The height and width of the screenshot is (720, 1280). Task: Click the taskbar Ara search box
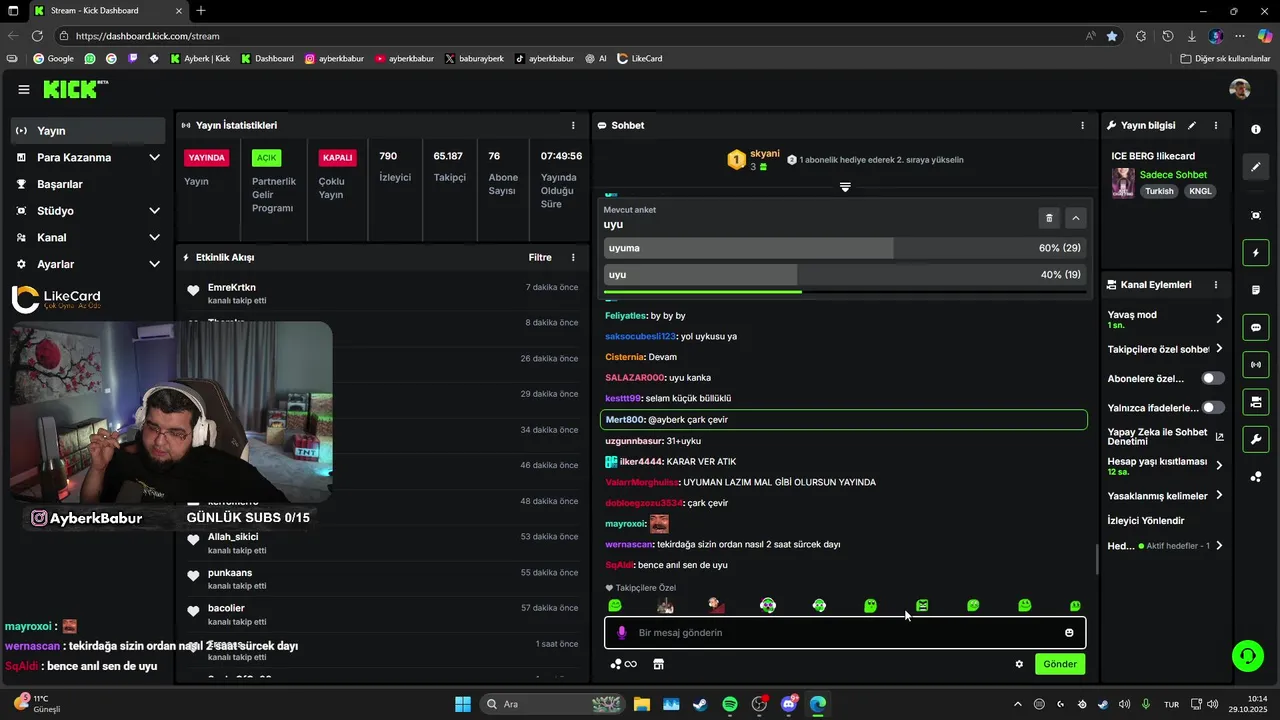coord(553,704)
